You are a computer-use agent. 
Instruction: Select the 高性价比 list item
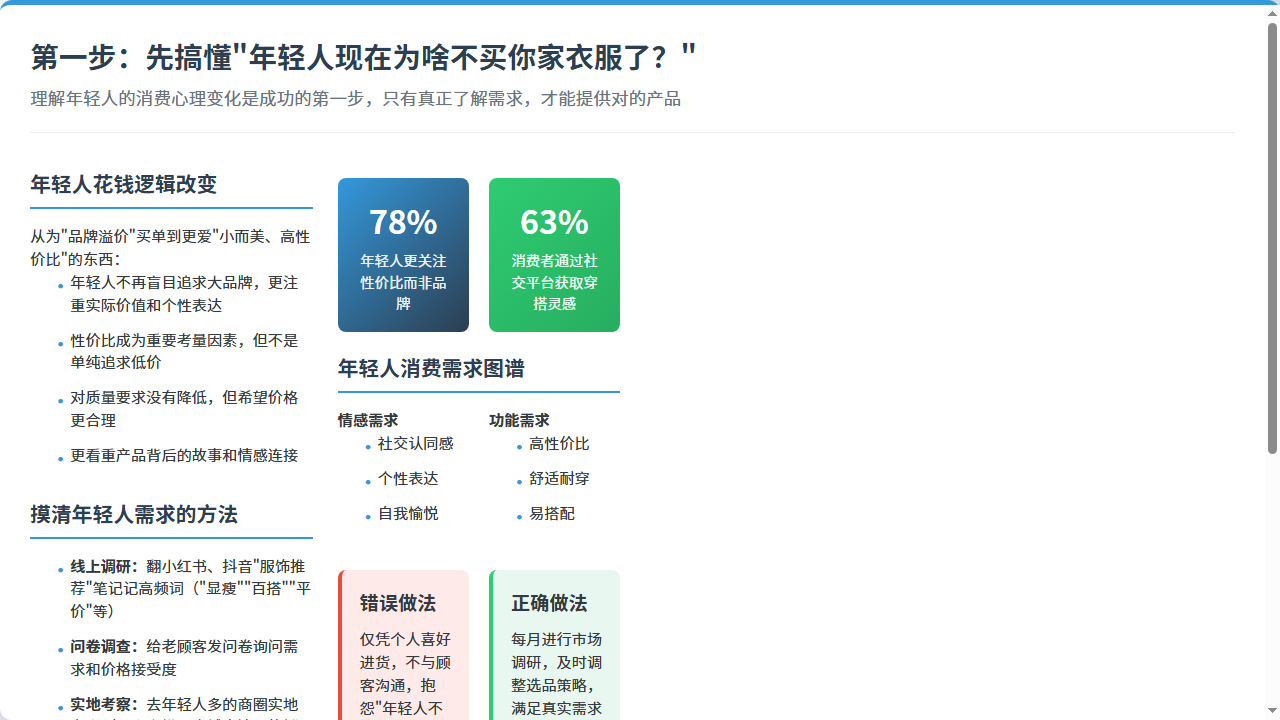(559, 444)
